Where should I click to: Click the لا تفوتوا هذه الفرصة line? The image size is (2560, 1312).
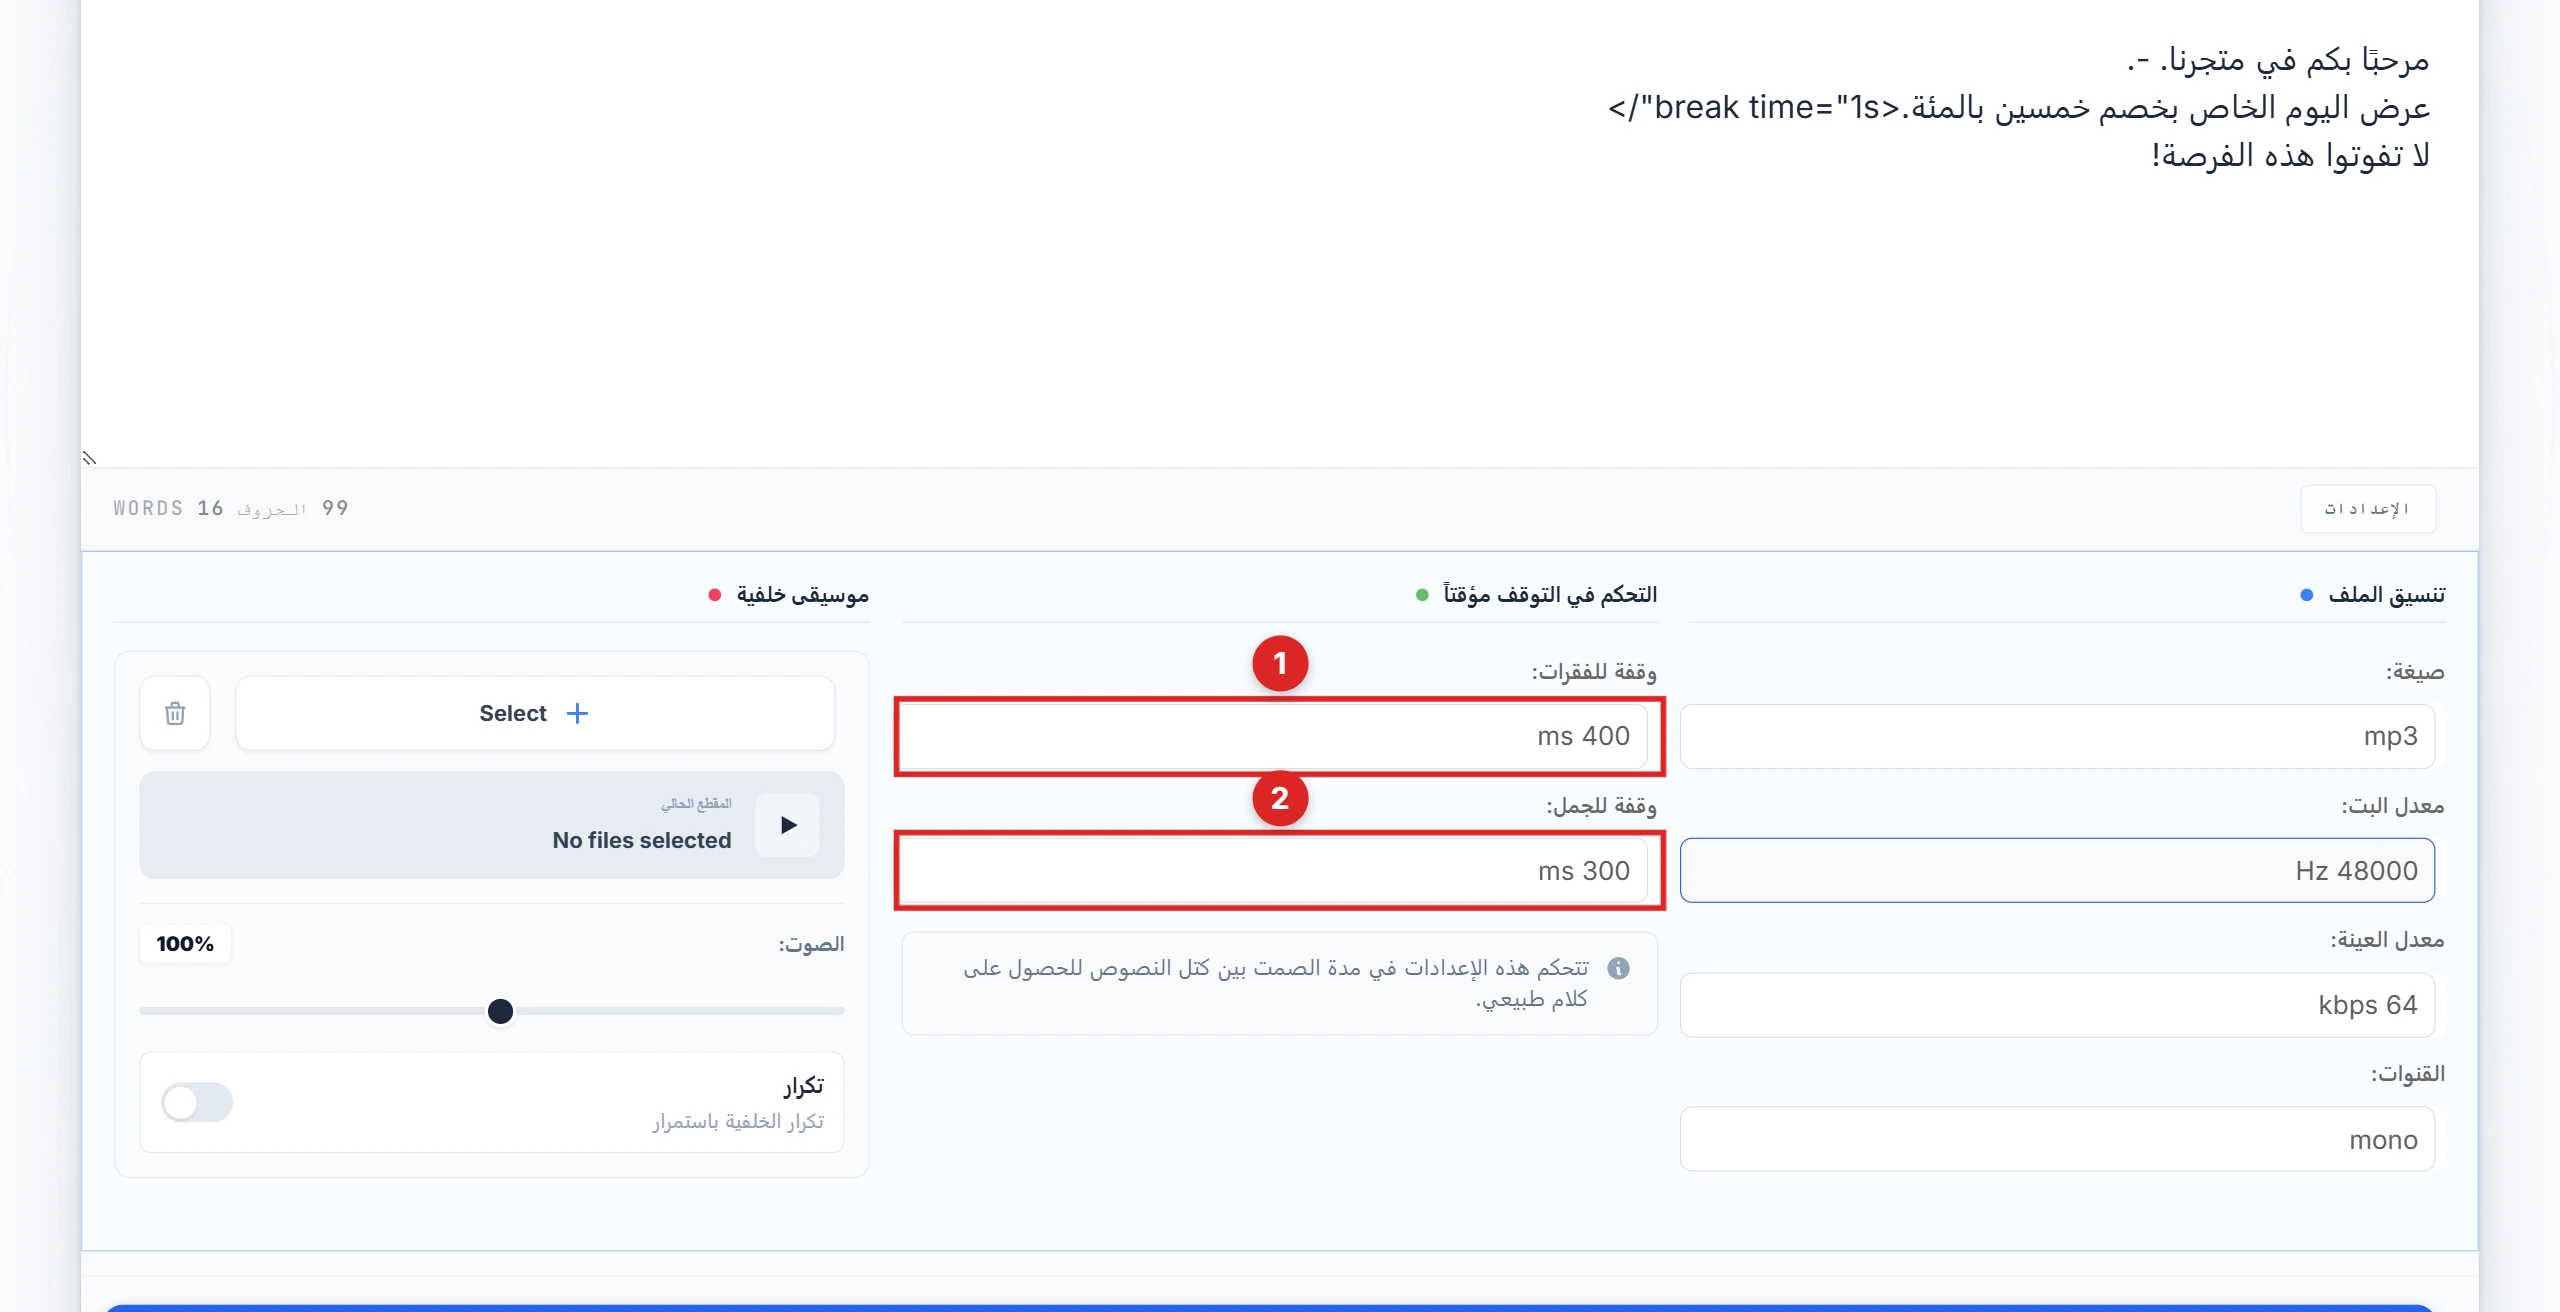click(2291, 155)
